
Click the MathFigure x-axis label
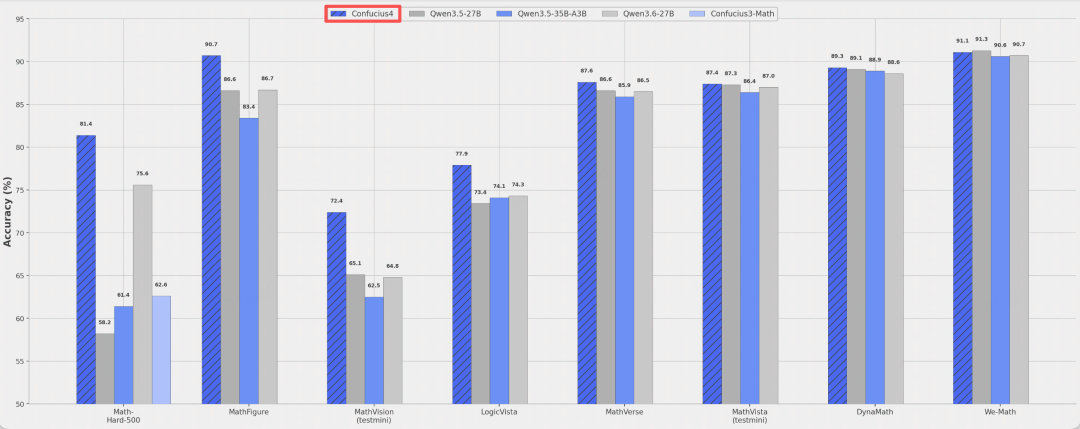coord(249,412)
